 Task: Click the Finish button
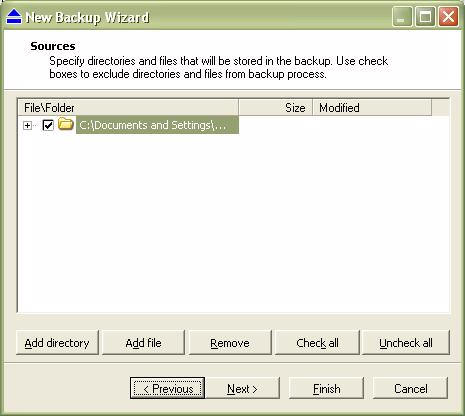point(326,388)
